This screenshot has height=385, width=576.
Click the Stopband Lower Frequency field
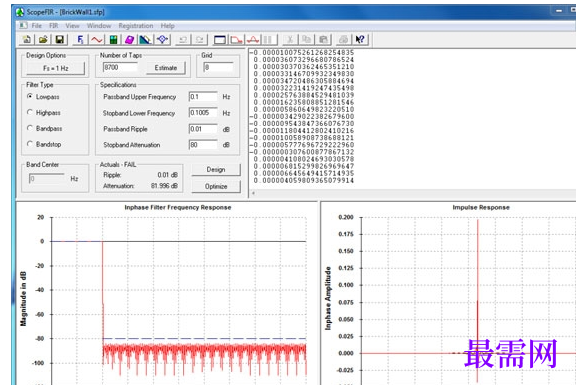(203, 113)
